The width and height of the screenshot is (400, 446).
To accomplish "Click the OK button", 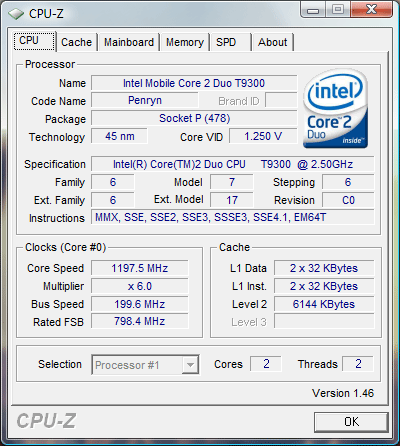I will (x=351, y=422).
